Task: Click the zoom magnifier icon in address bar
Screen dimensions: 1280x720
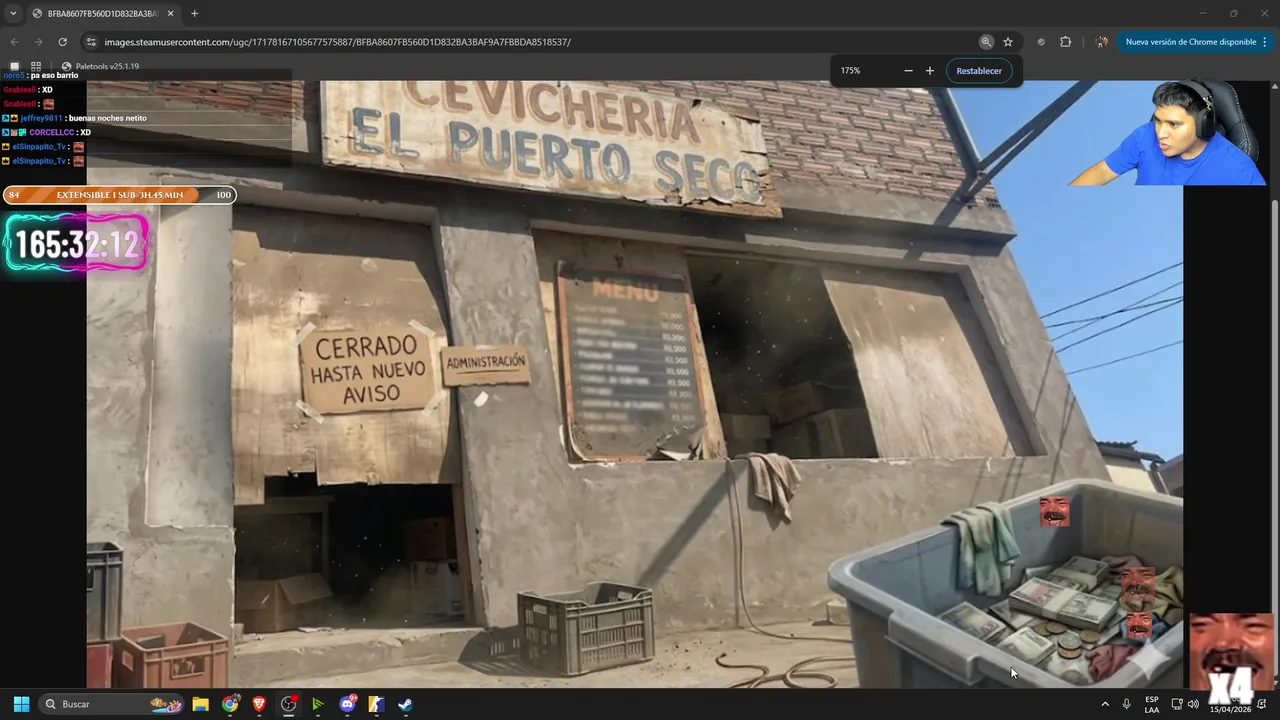Action: click(x=986, y=42)
